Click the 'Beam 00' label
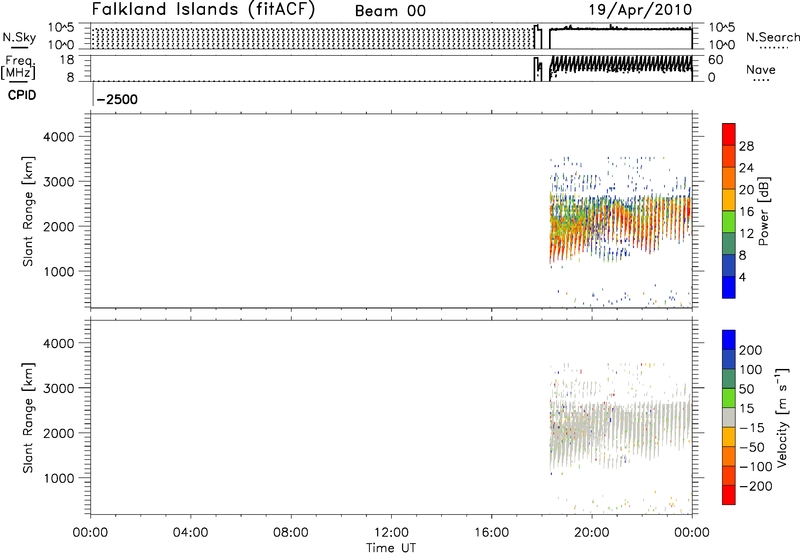 pyautogui.click(x=390, y=11)
